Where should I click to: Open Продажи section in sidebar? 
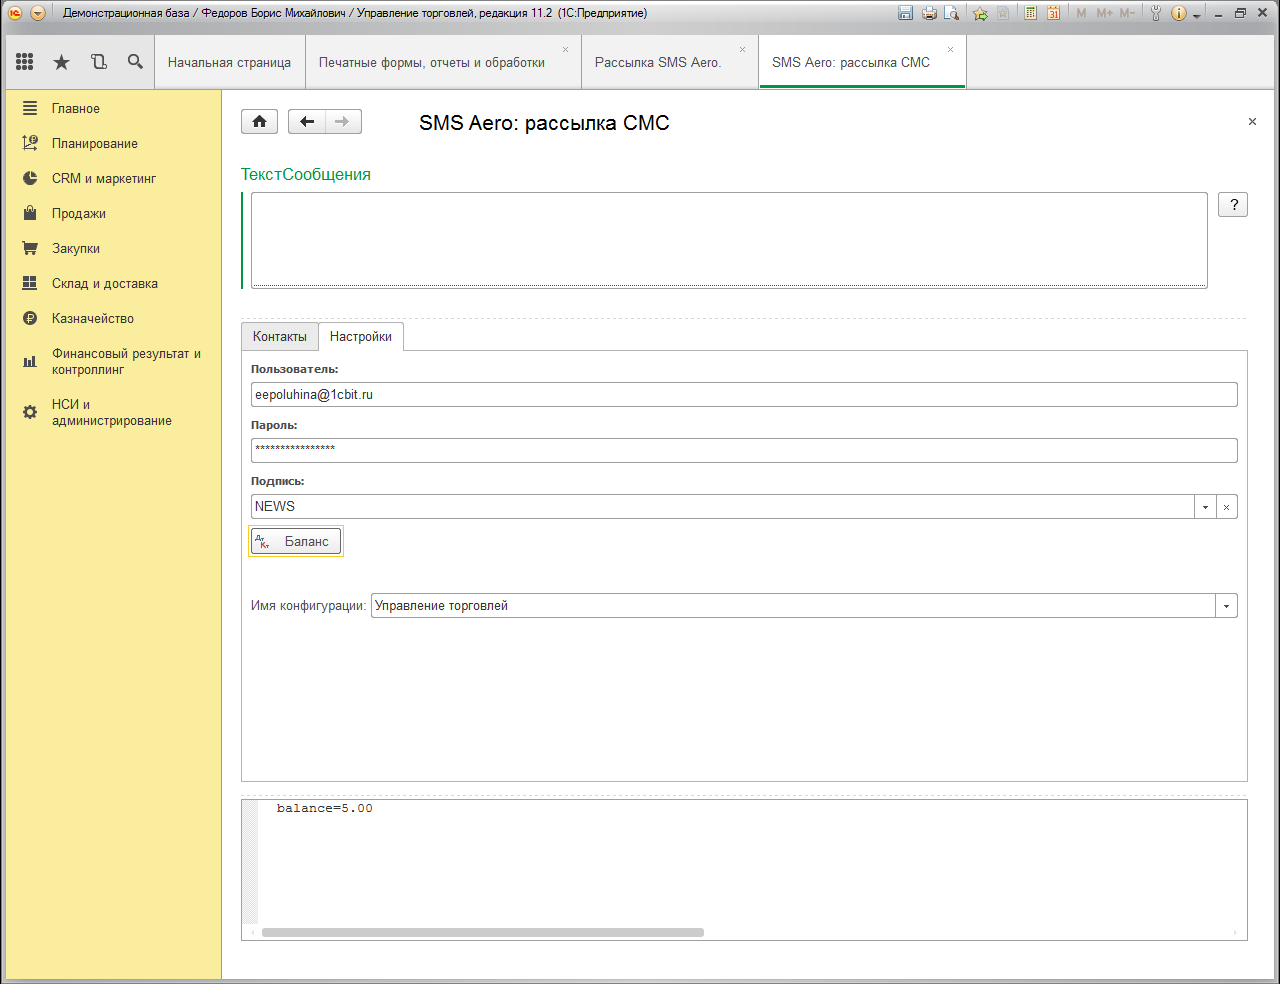coord(113,213)
